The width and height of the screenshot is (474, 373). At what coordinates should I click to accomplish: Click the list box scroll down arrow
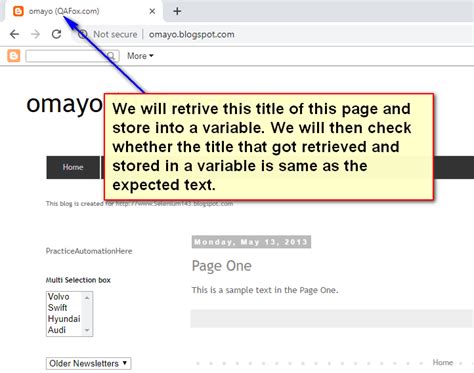coord(87,330)
